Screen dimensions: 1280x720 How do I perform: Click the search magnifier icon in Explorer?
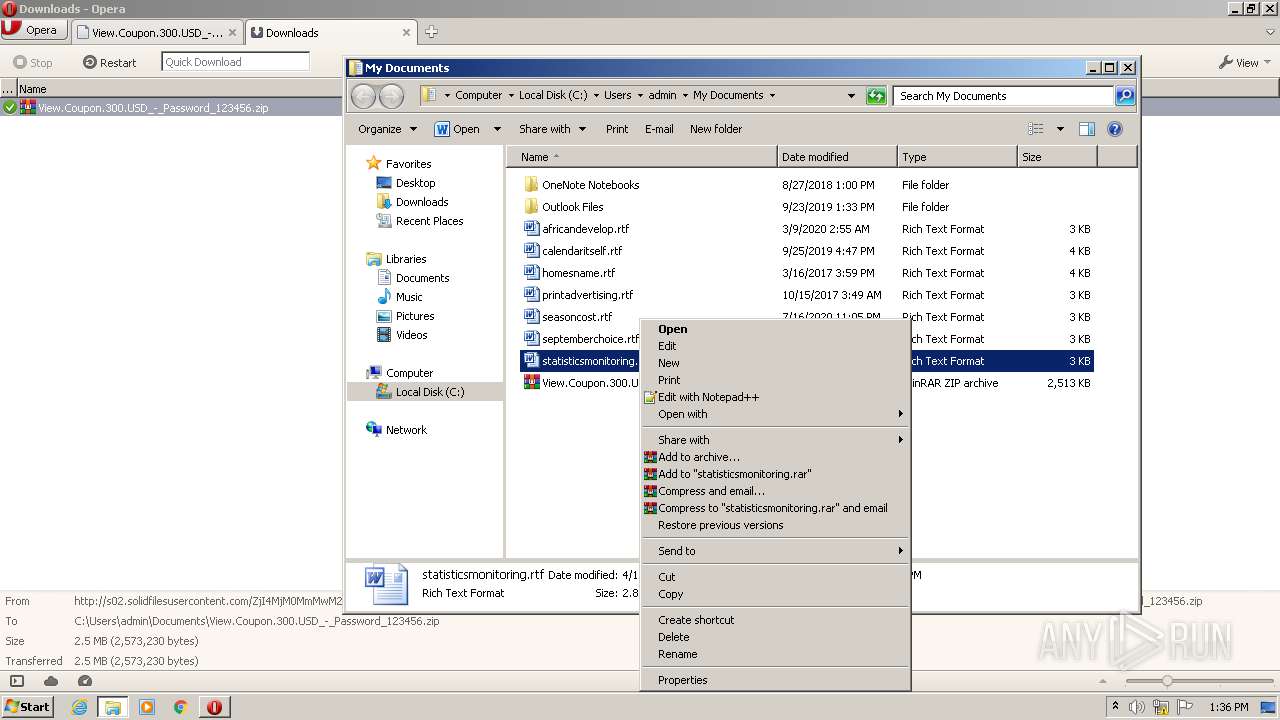pyautogui.click(x=1125, y=96)
